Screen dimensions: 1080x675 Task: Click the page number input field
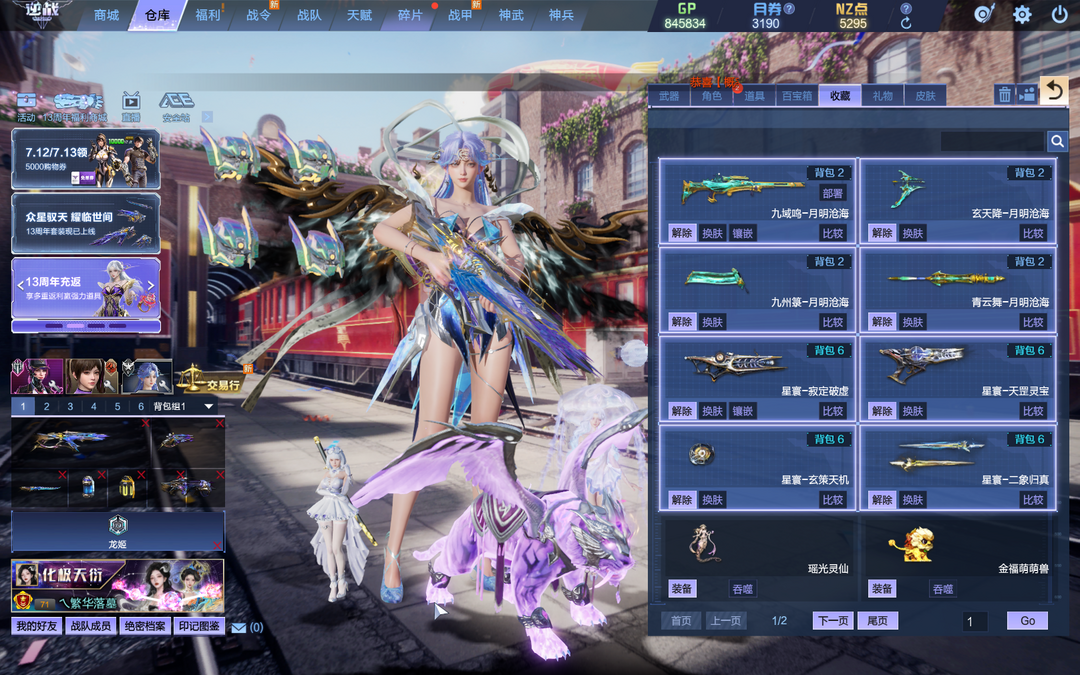pos(976,621)
